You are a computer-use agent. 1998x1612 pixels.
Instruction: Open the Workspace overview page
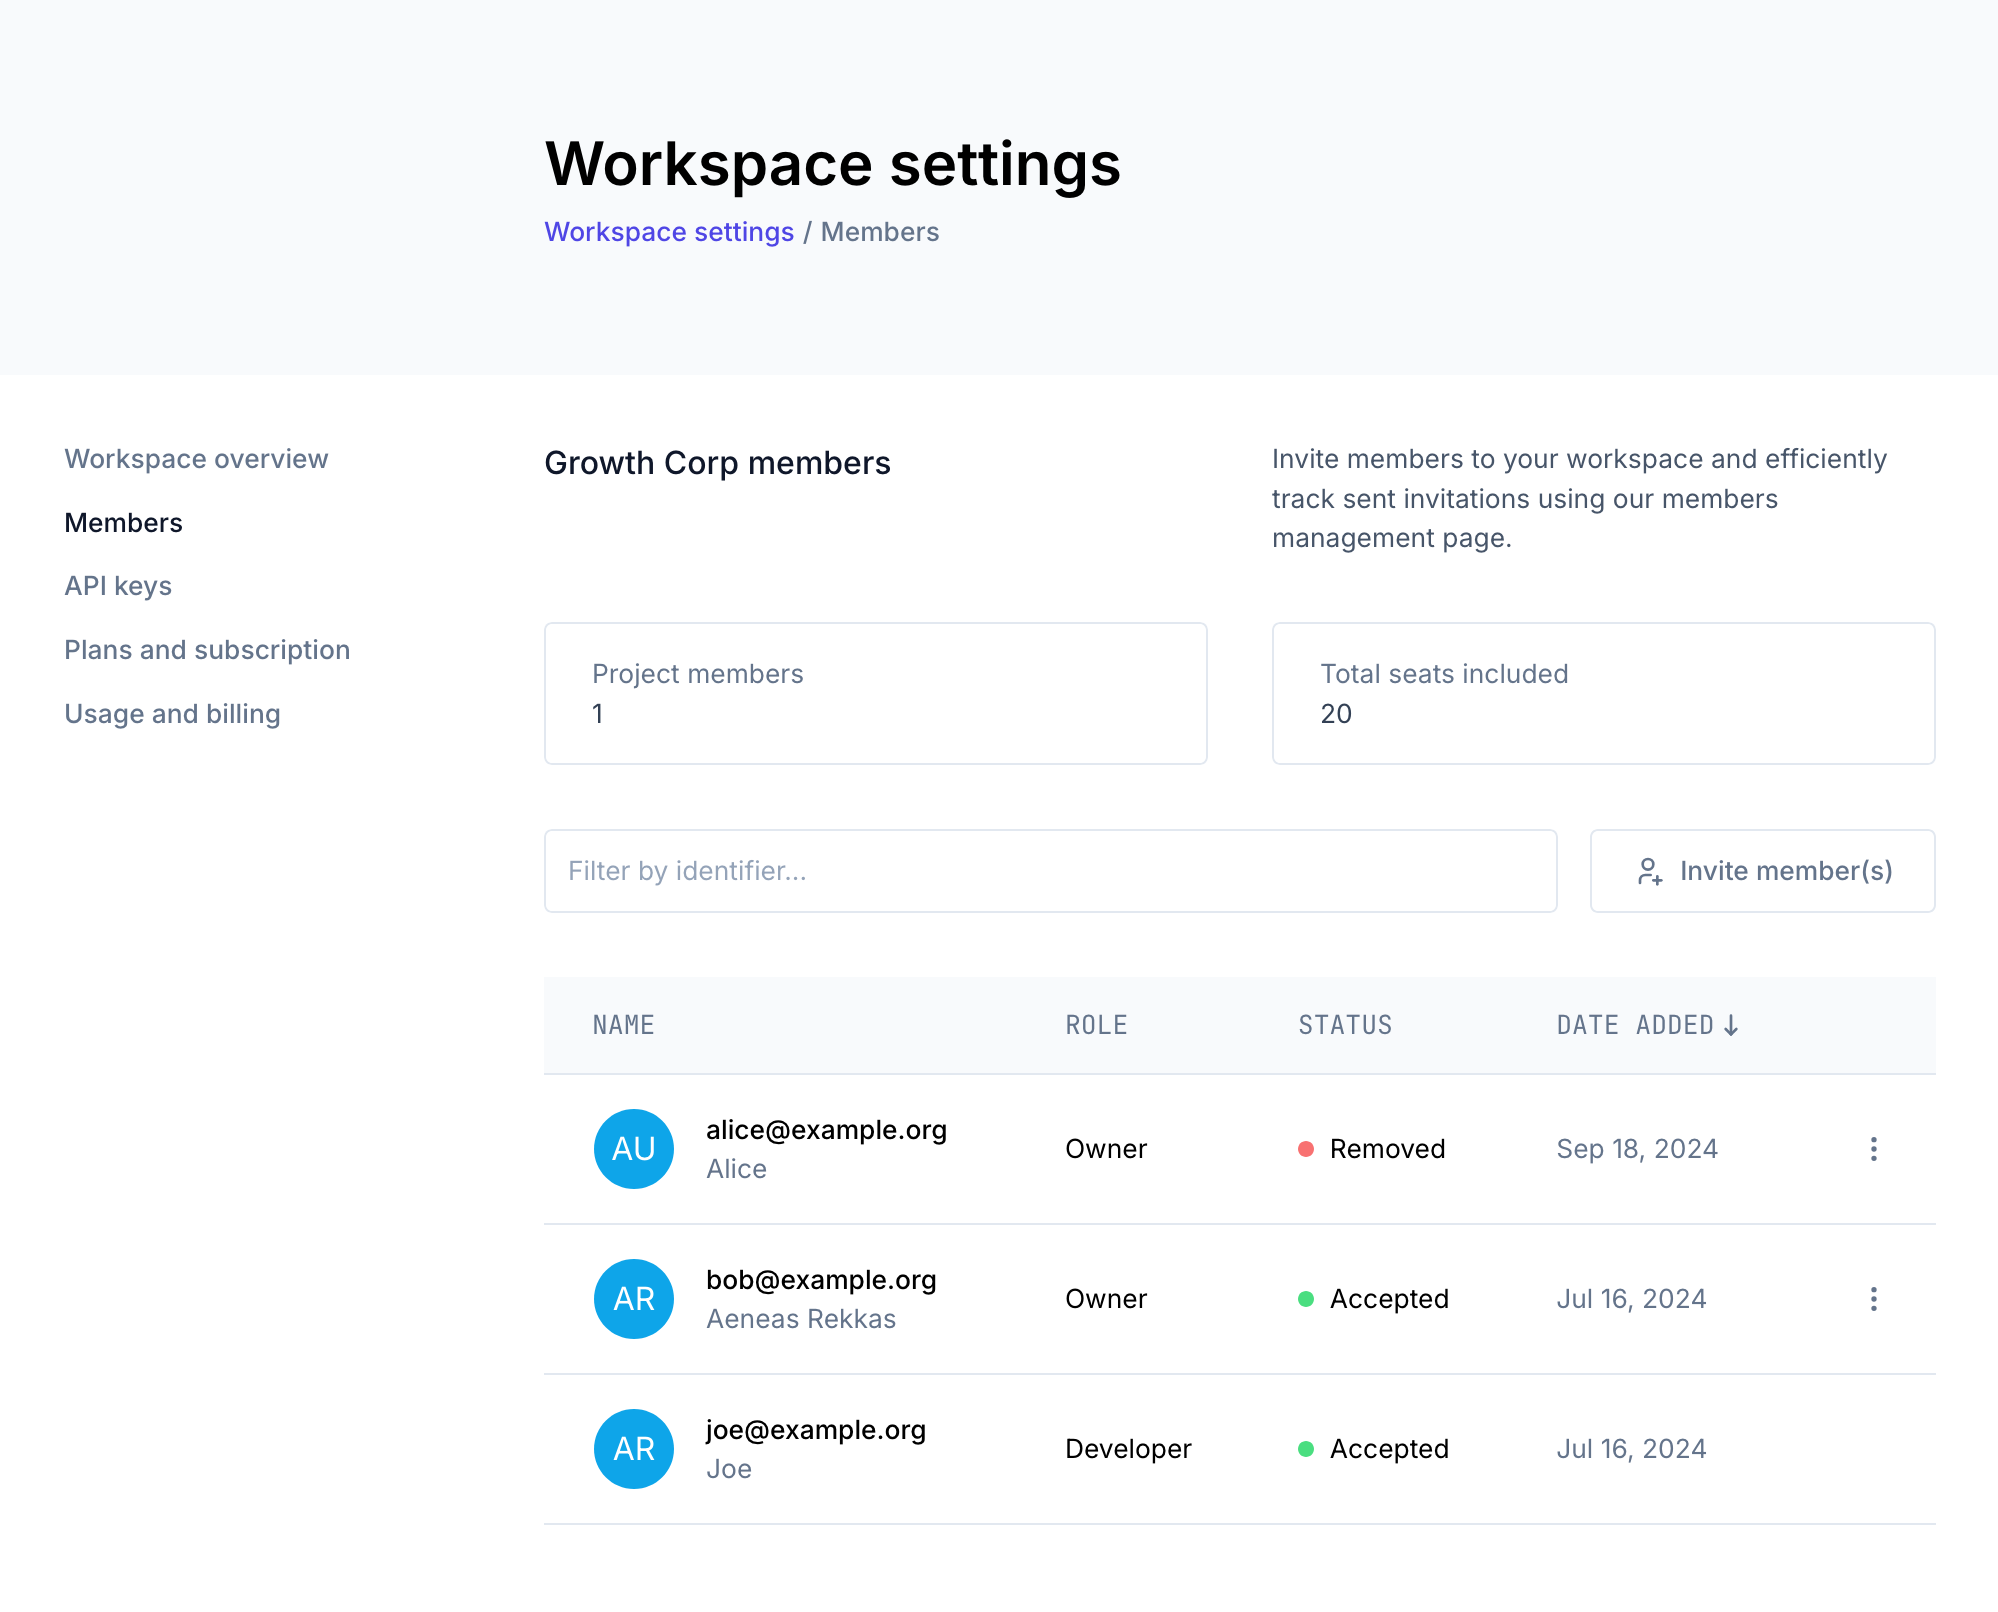[196, 458]
